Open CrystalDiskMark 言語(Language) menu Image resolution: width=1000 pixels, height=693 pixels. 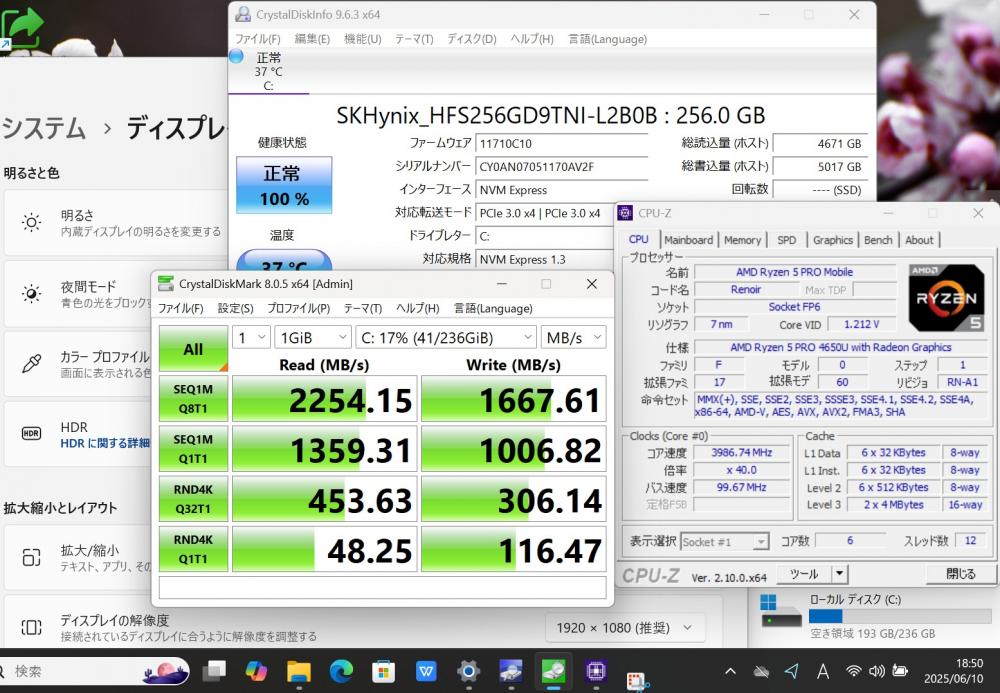coord(493,308)
